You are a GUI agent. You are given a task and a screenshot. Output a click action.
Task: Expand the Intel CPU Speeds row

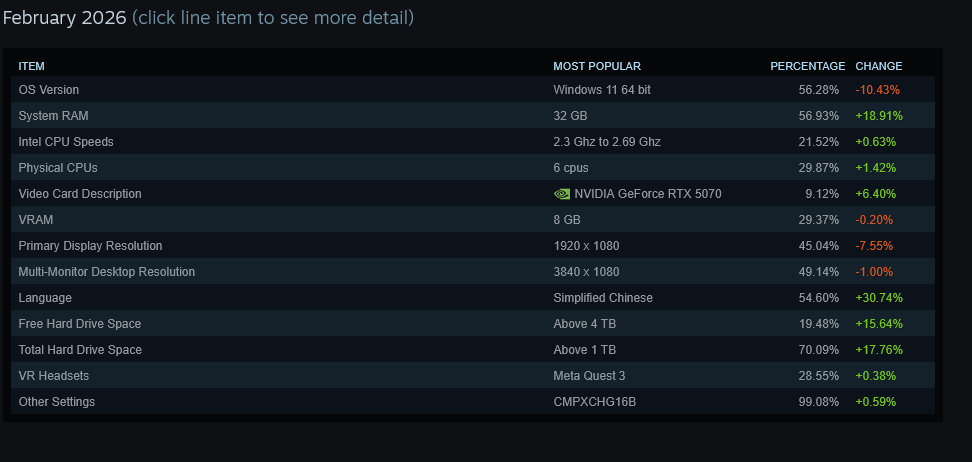tap(66, 142)
